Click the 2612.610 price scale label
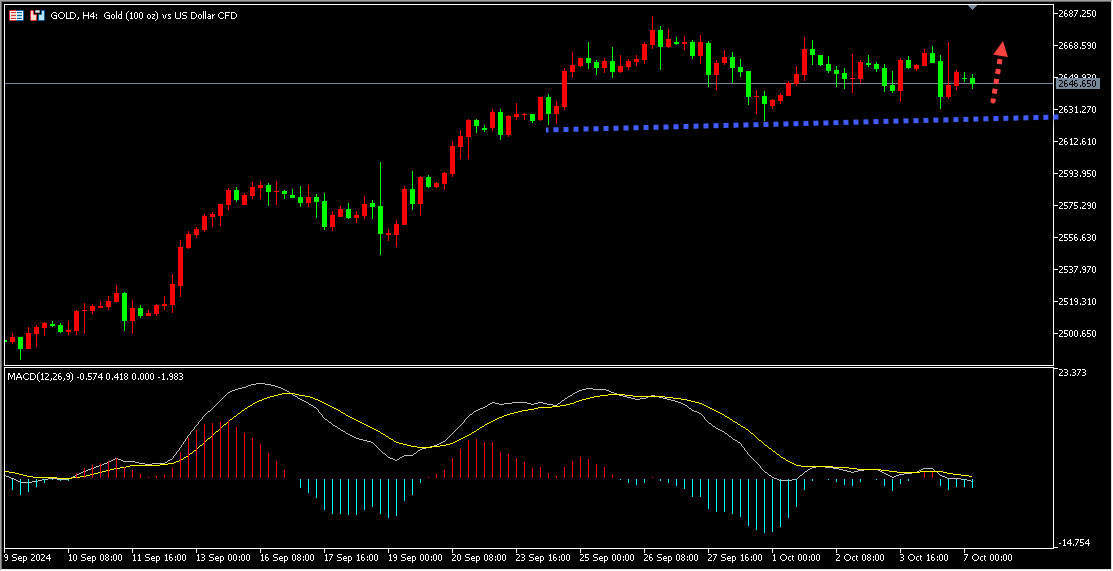The width and height of the screenshot is (1113, 571). [x=1079, y=141]
